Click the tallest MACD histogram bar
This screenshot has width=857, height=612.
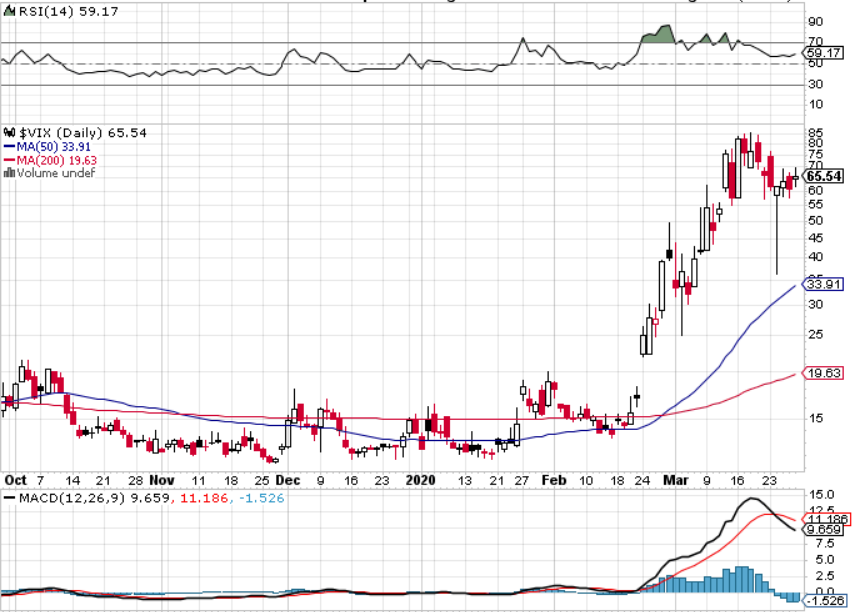tap(741, 579)
